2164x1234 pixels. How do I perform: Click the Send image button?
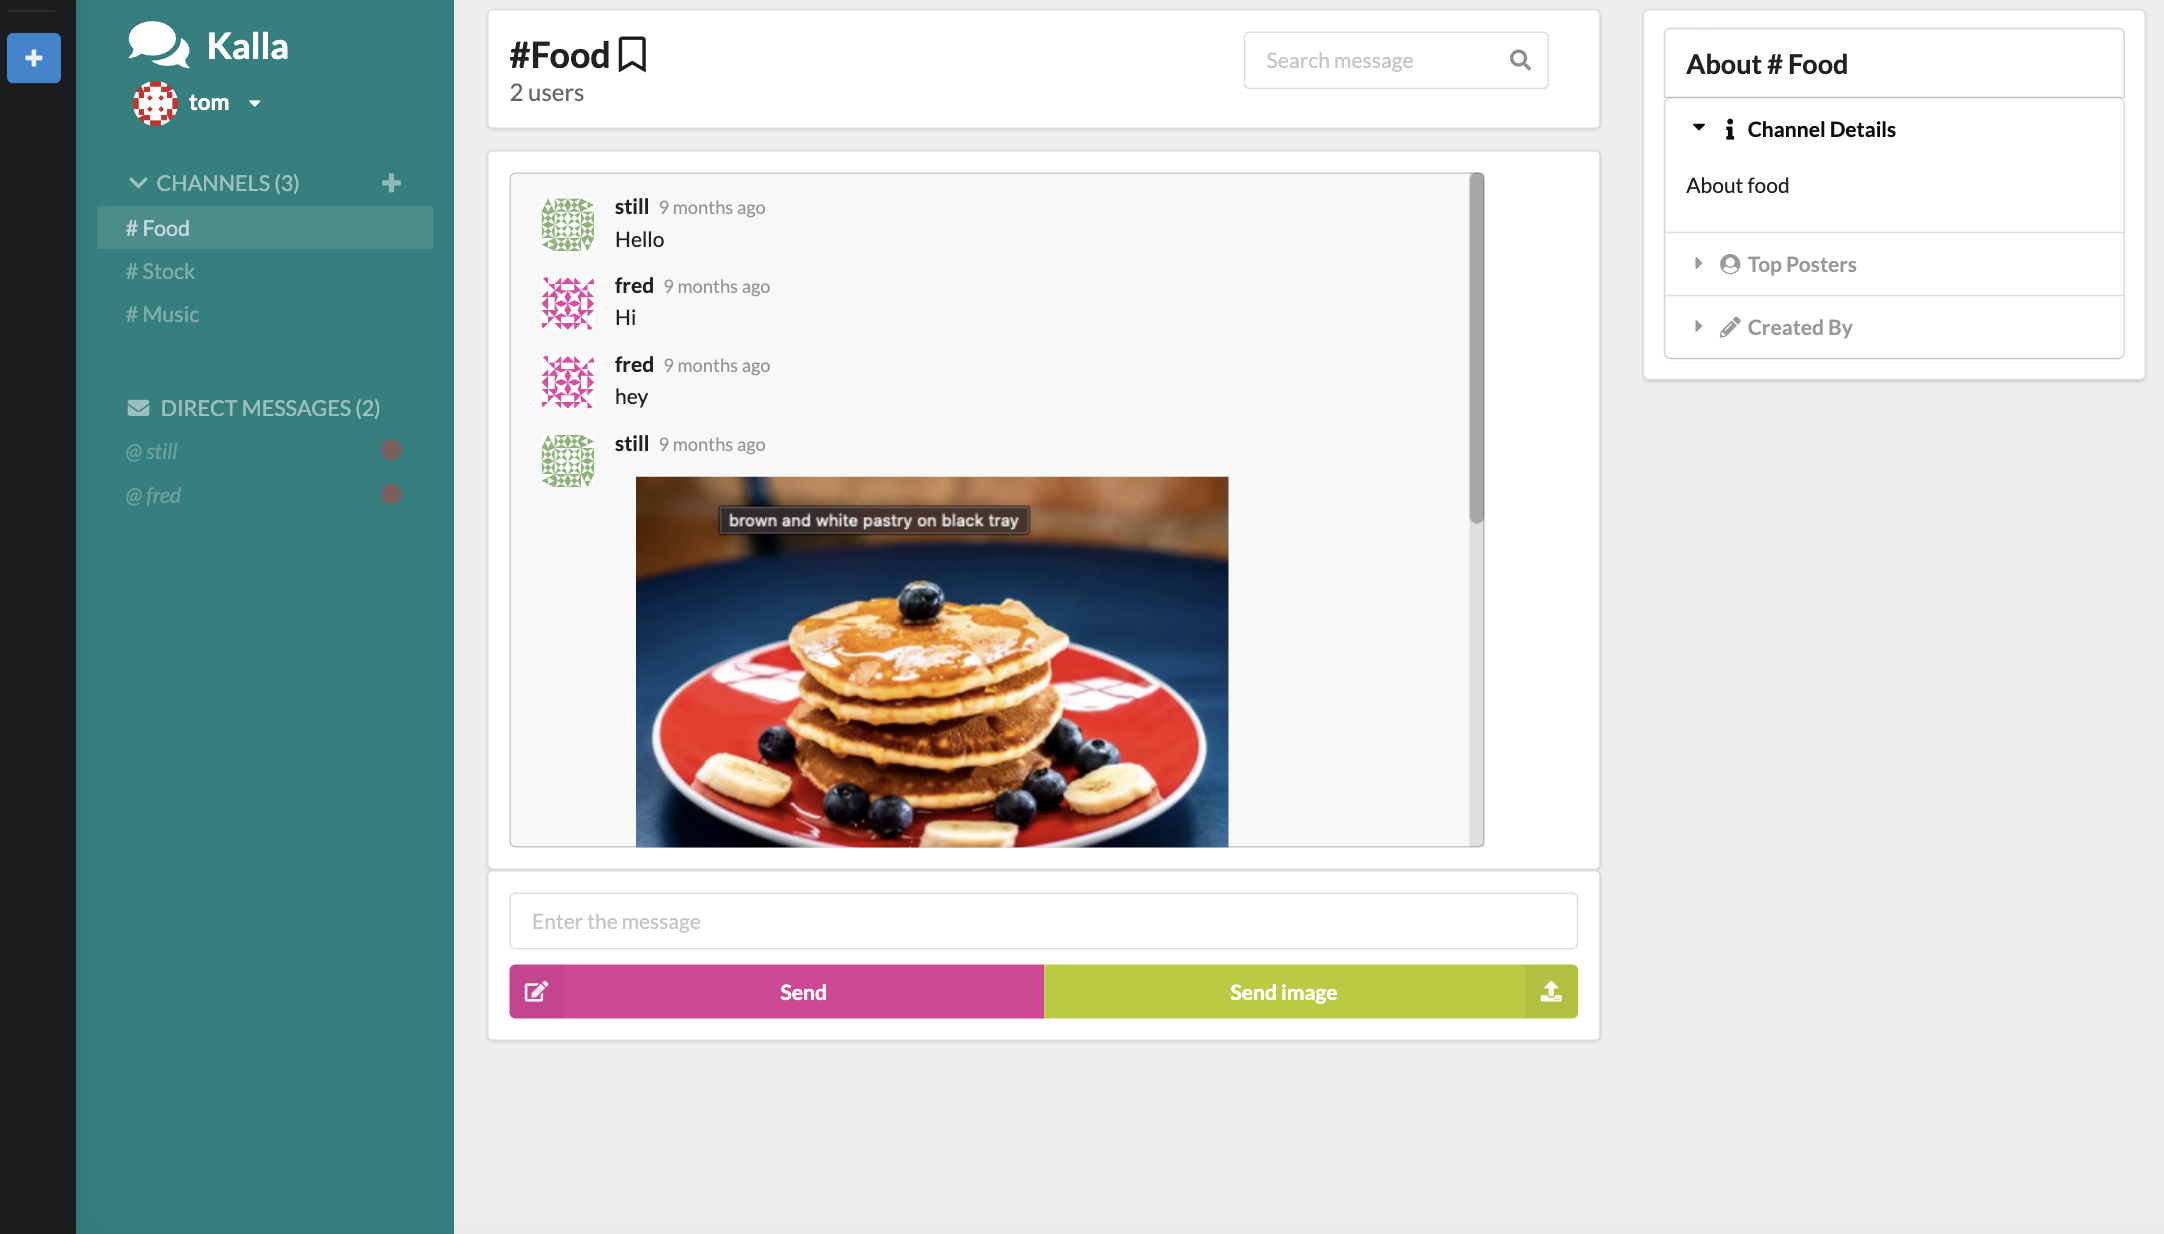[x=1283, y=992]
